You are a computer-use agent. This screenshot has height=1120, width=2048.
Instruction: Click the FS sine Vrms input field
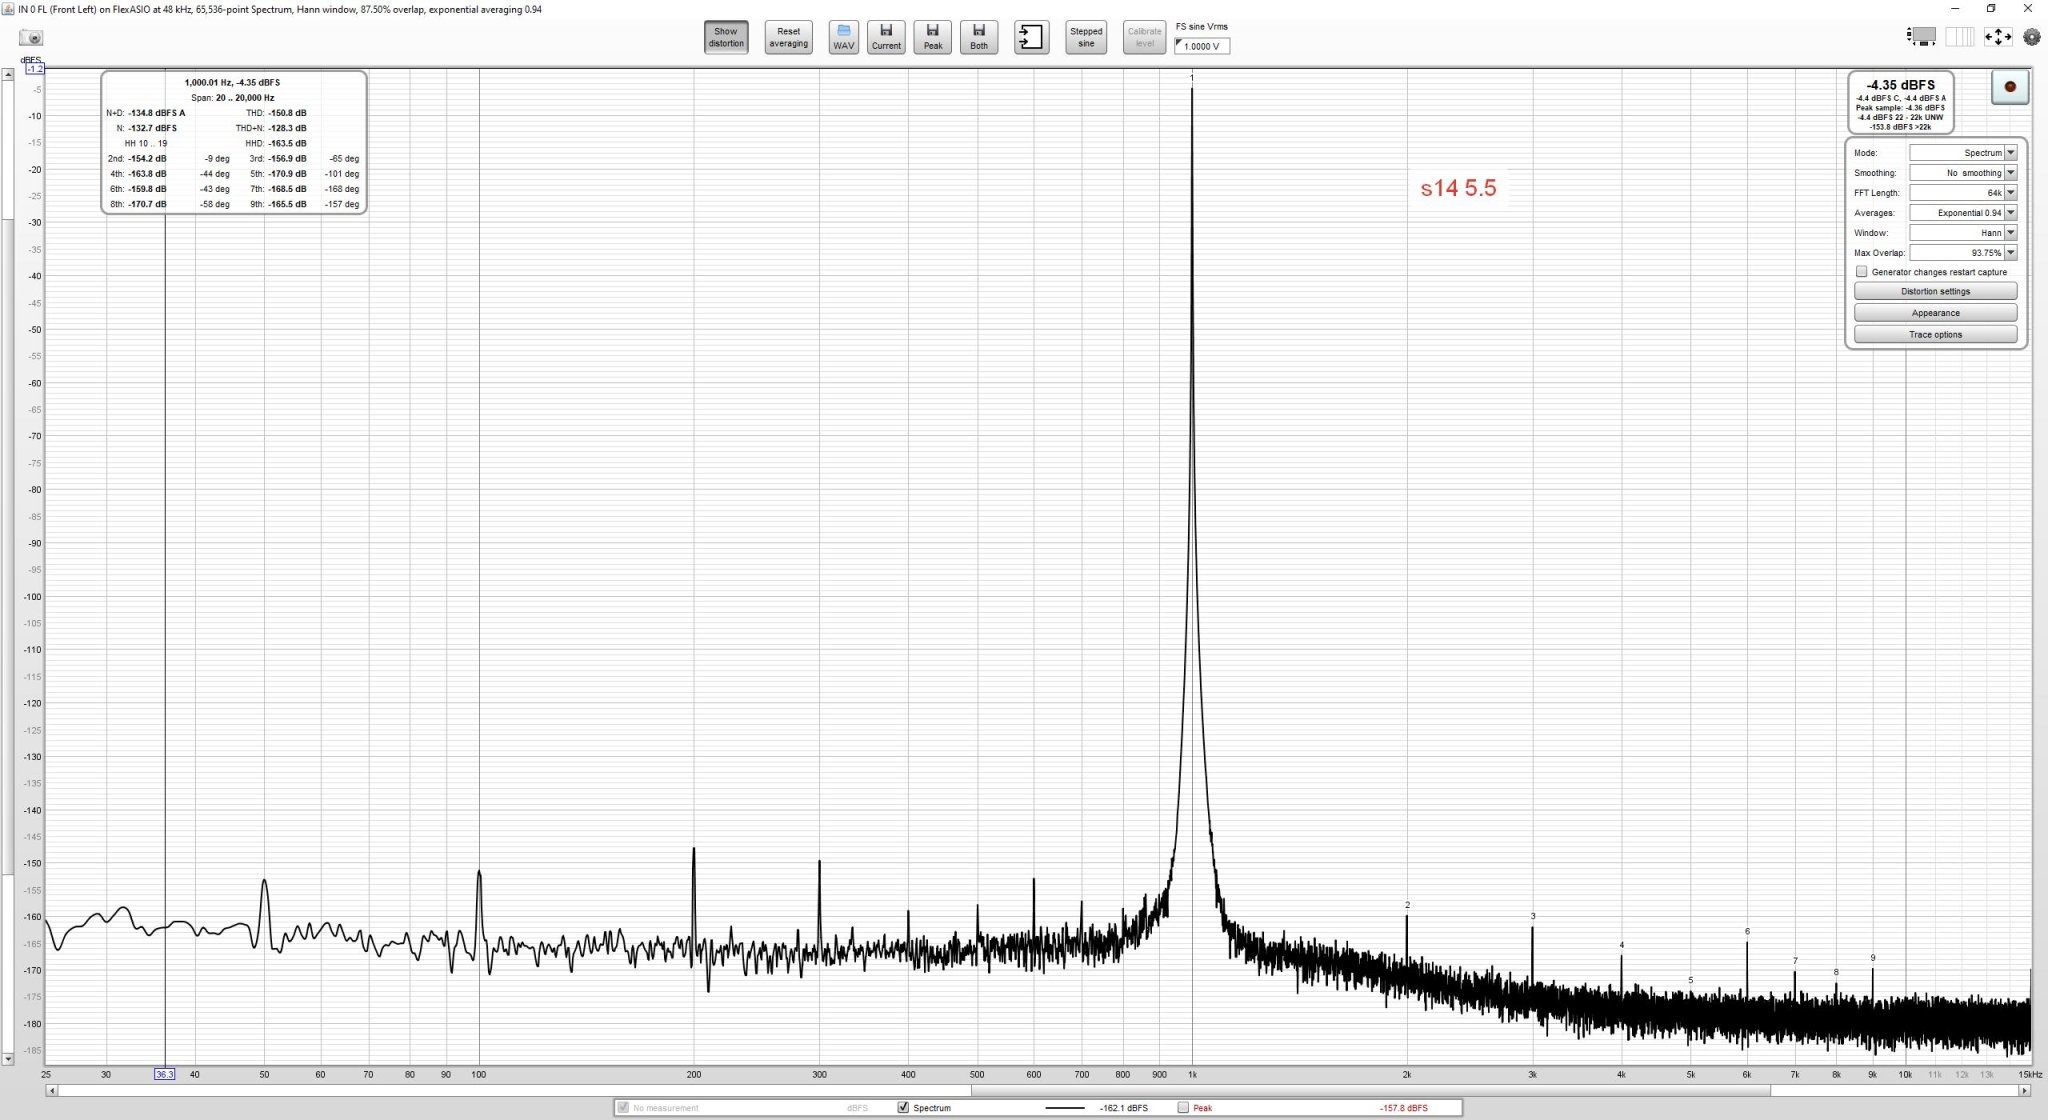[1202, 46]
